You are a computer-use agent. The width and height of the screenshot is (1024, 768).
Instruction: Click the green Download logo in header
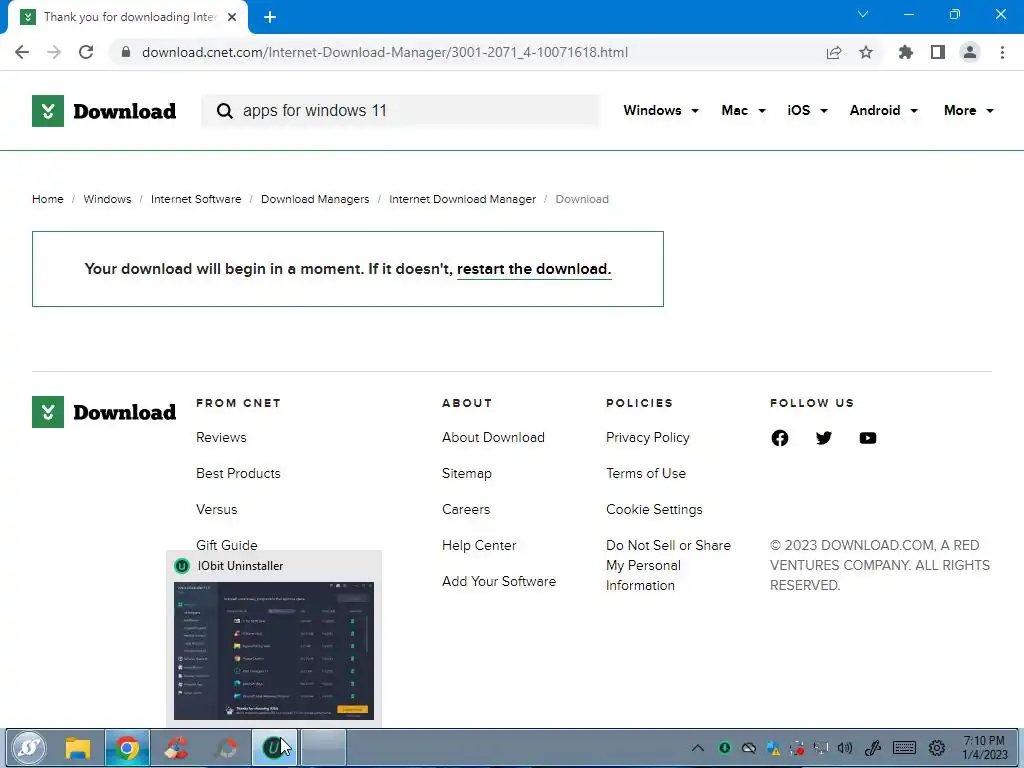pyautogui.click(x=104, y=111)
